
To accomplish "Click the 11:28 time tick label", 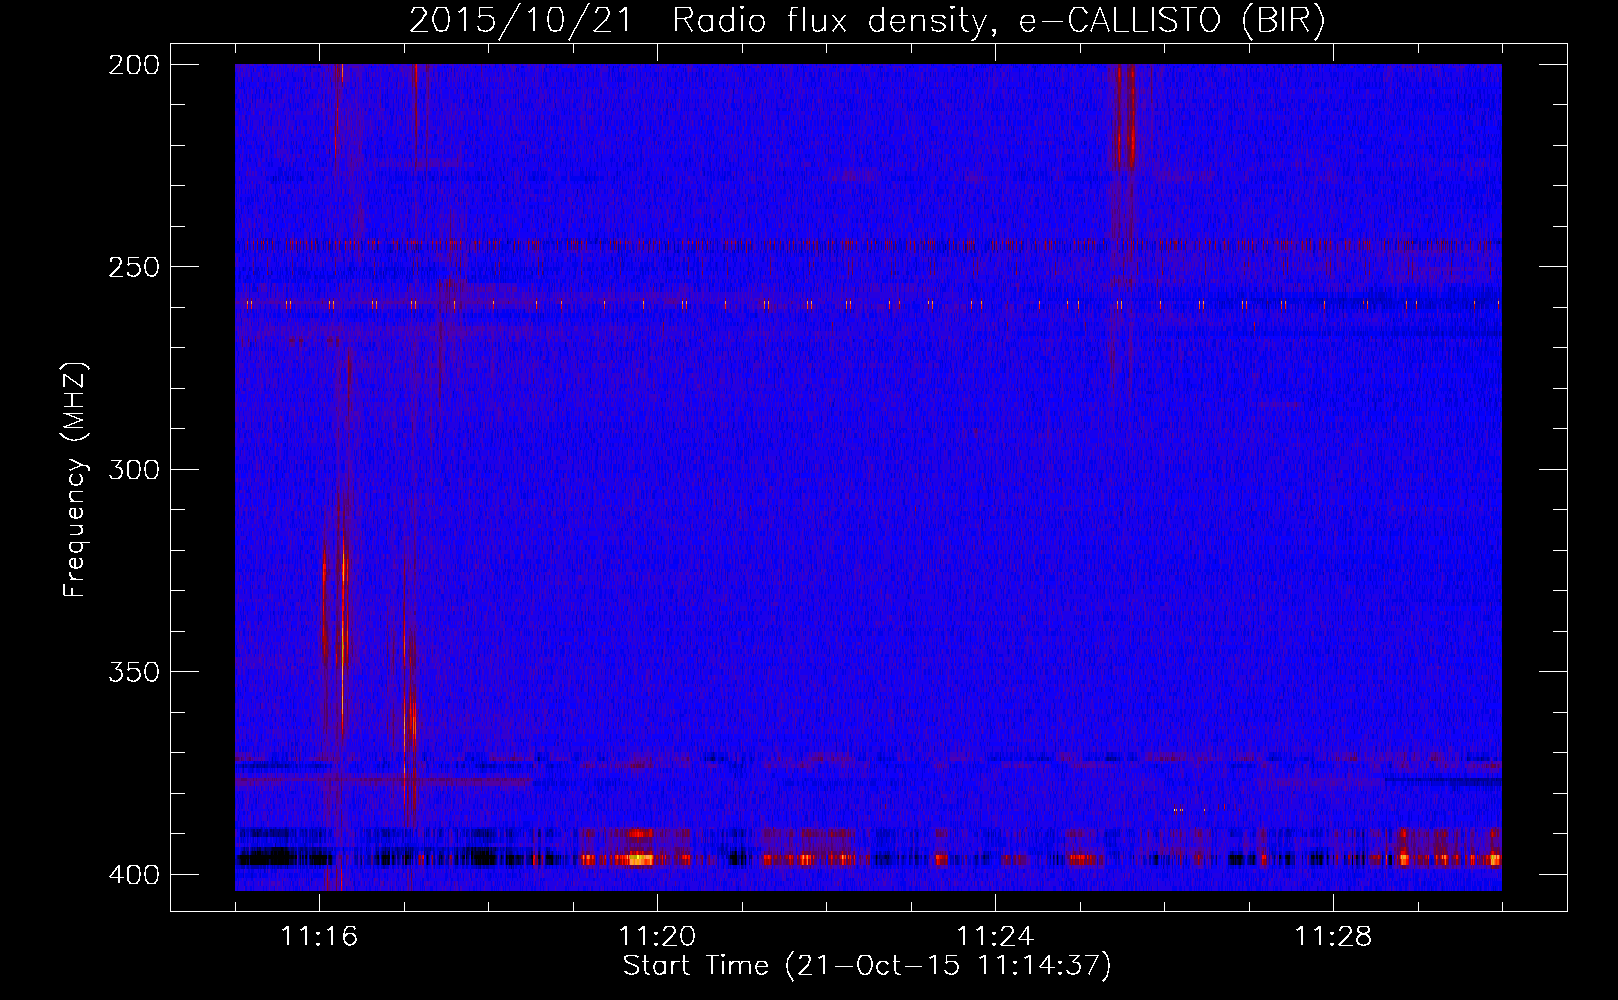I will [x=1333, y=936].
